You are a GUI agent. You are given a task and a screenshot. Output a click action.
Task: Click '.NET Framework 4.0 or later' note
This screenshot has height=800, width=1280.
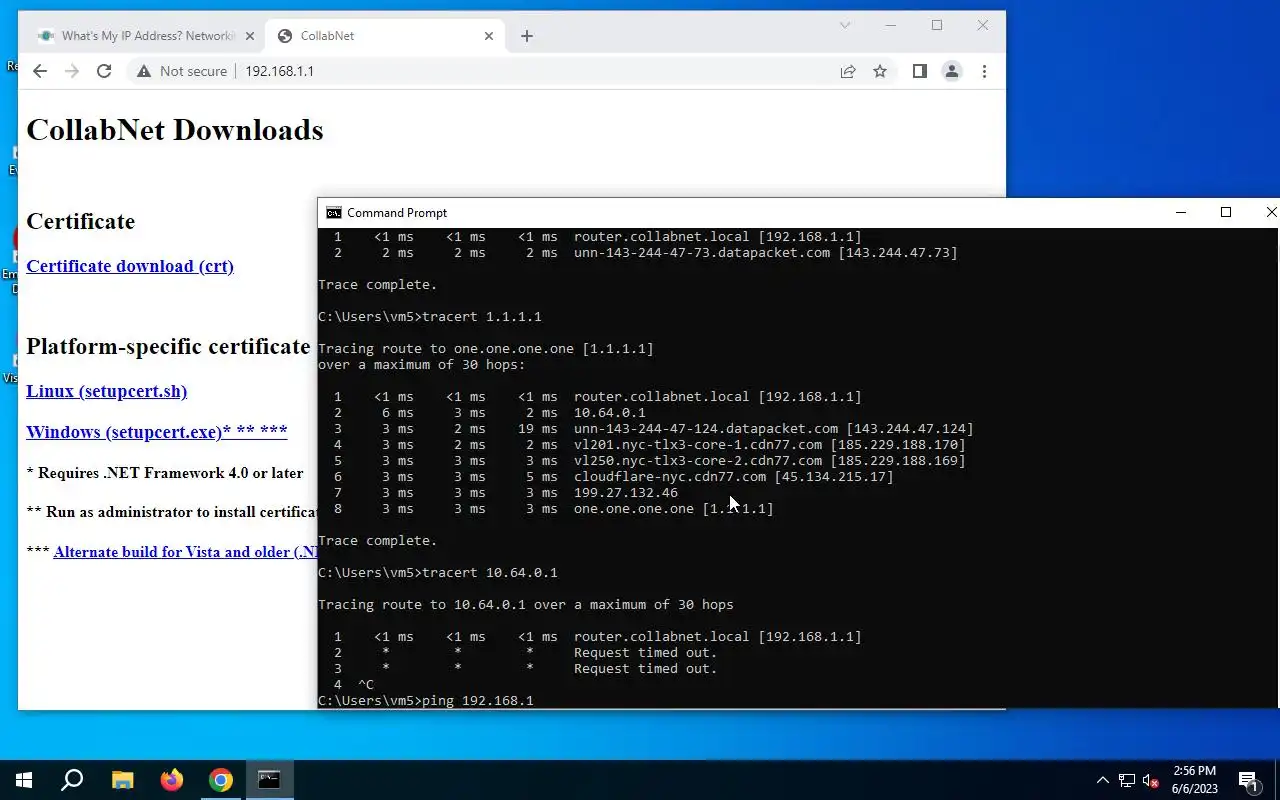coord(165,473)
